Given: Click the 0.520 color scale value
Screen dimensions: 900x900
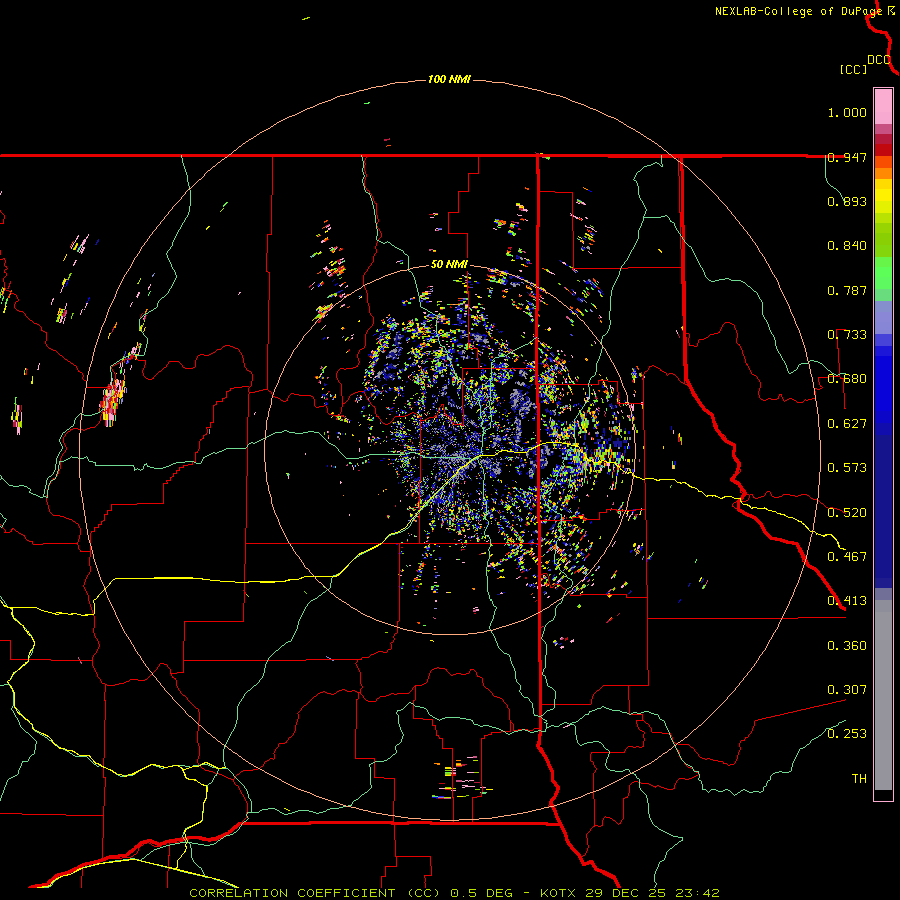Looking at the screenshot, I should click(x=847, y=513).
